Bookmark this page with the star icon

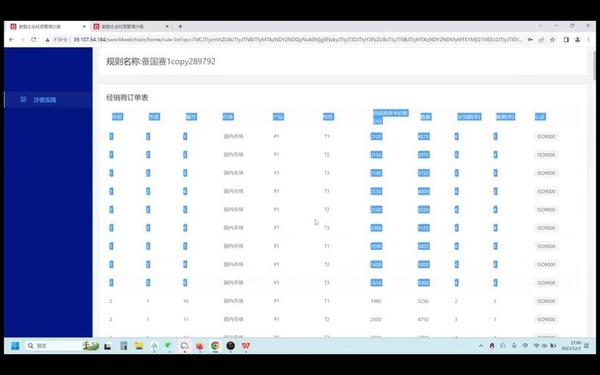[x=553, y=39]
